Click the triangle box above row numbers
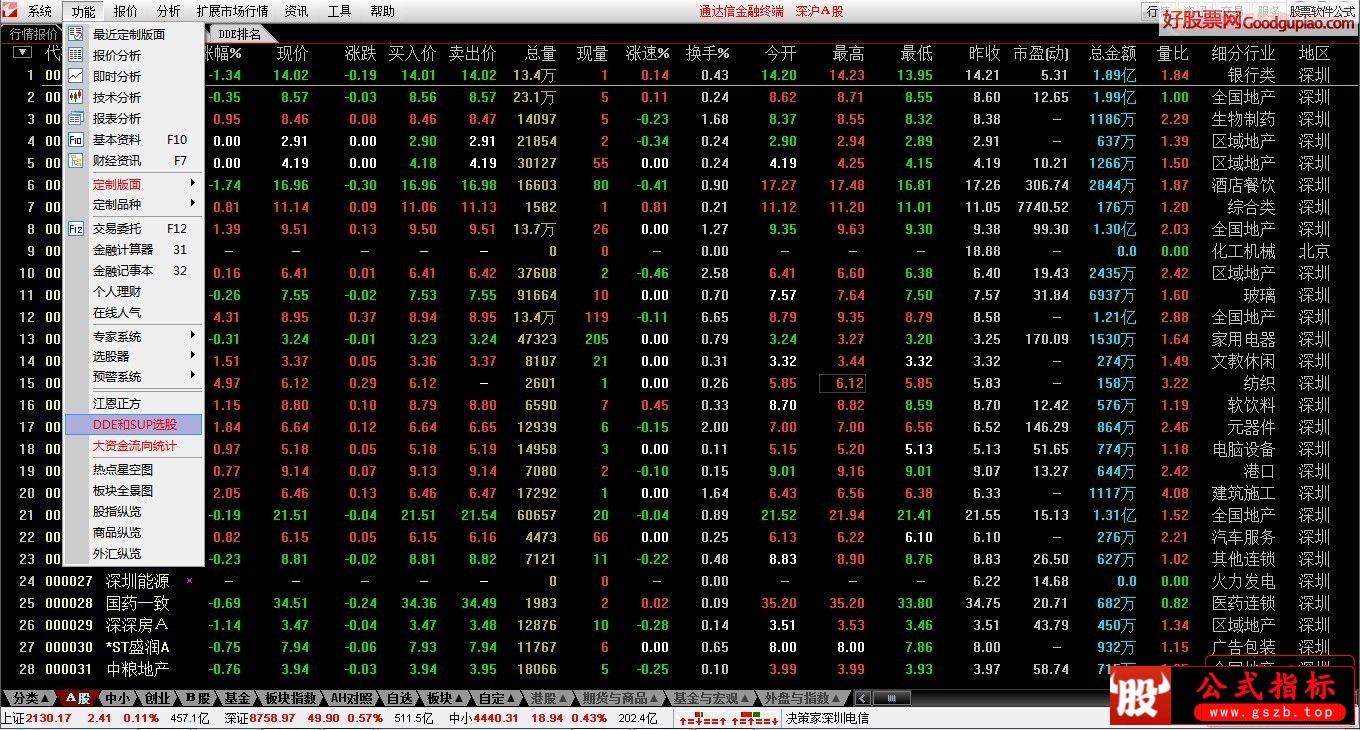 pyautogui.click(x=22, y=53)
